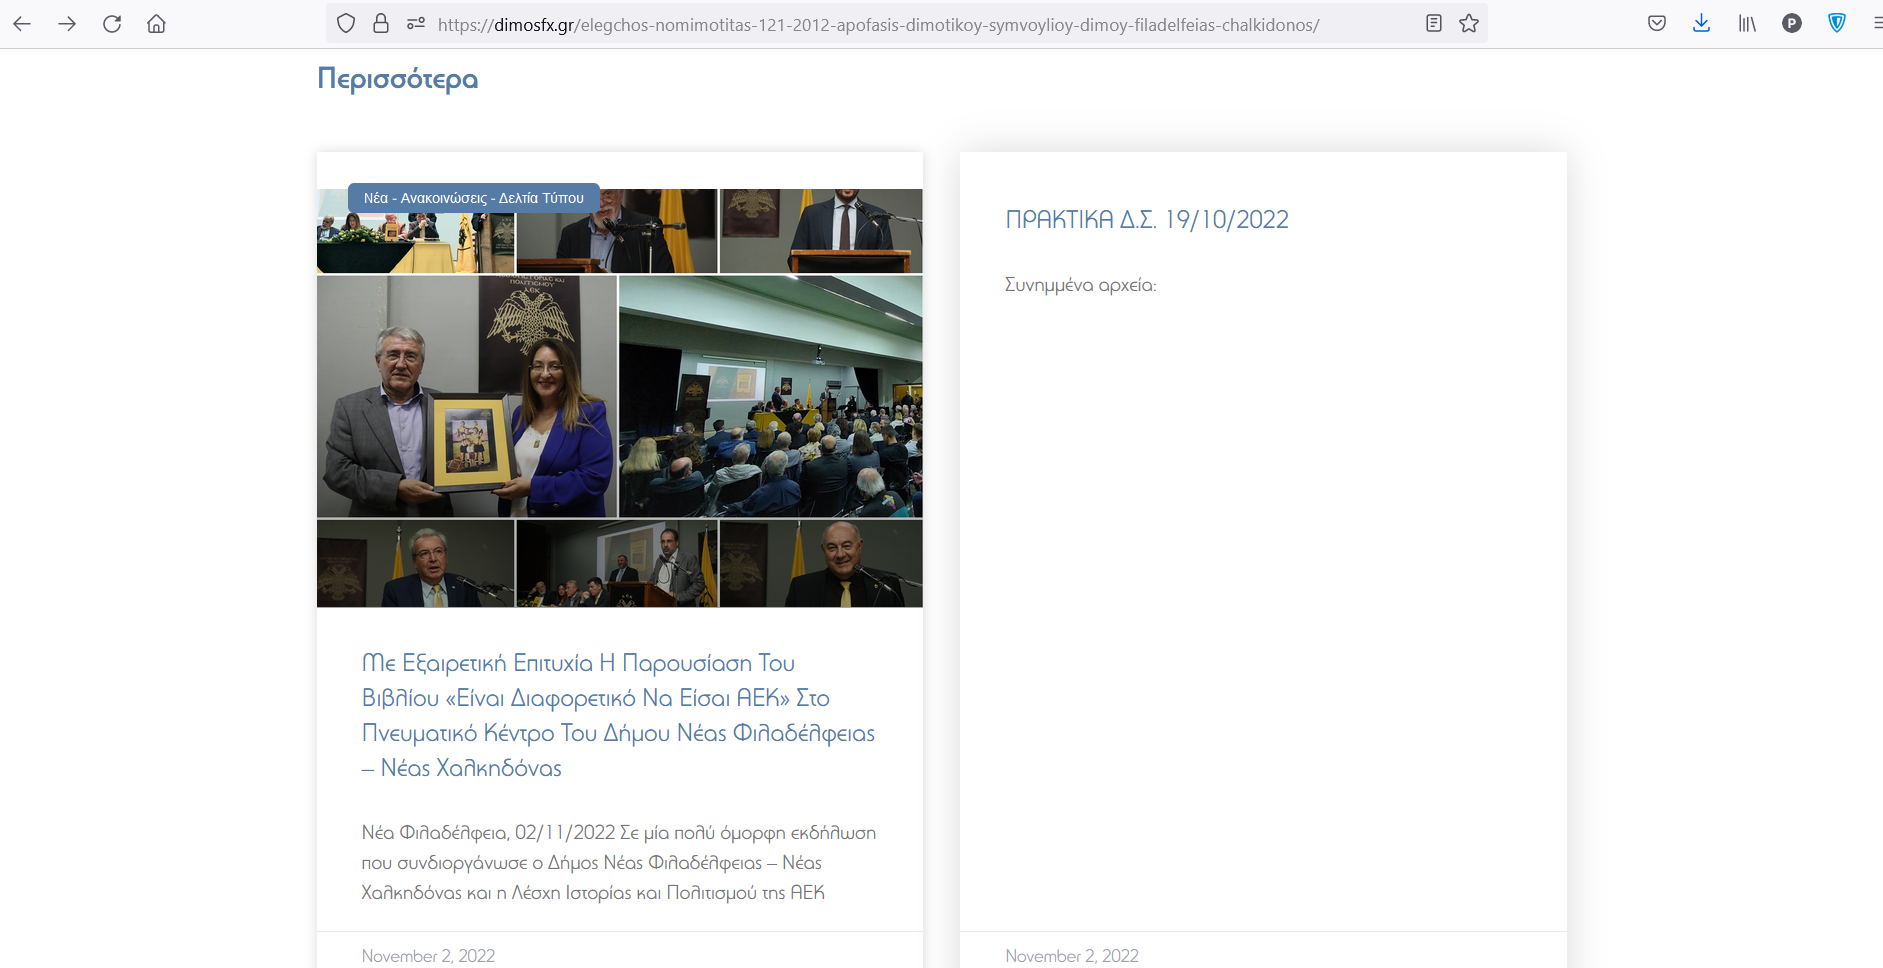Bookmark this page with the star

tap(1468, 24)
